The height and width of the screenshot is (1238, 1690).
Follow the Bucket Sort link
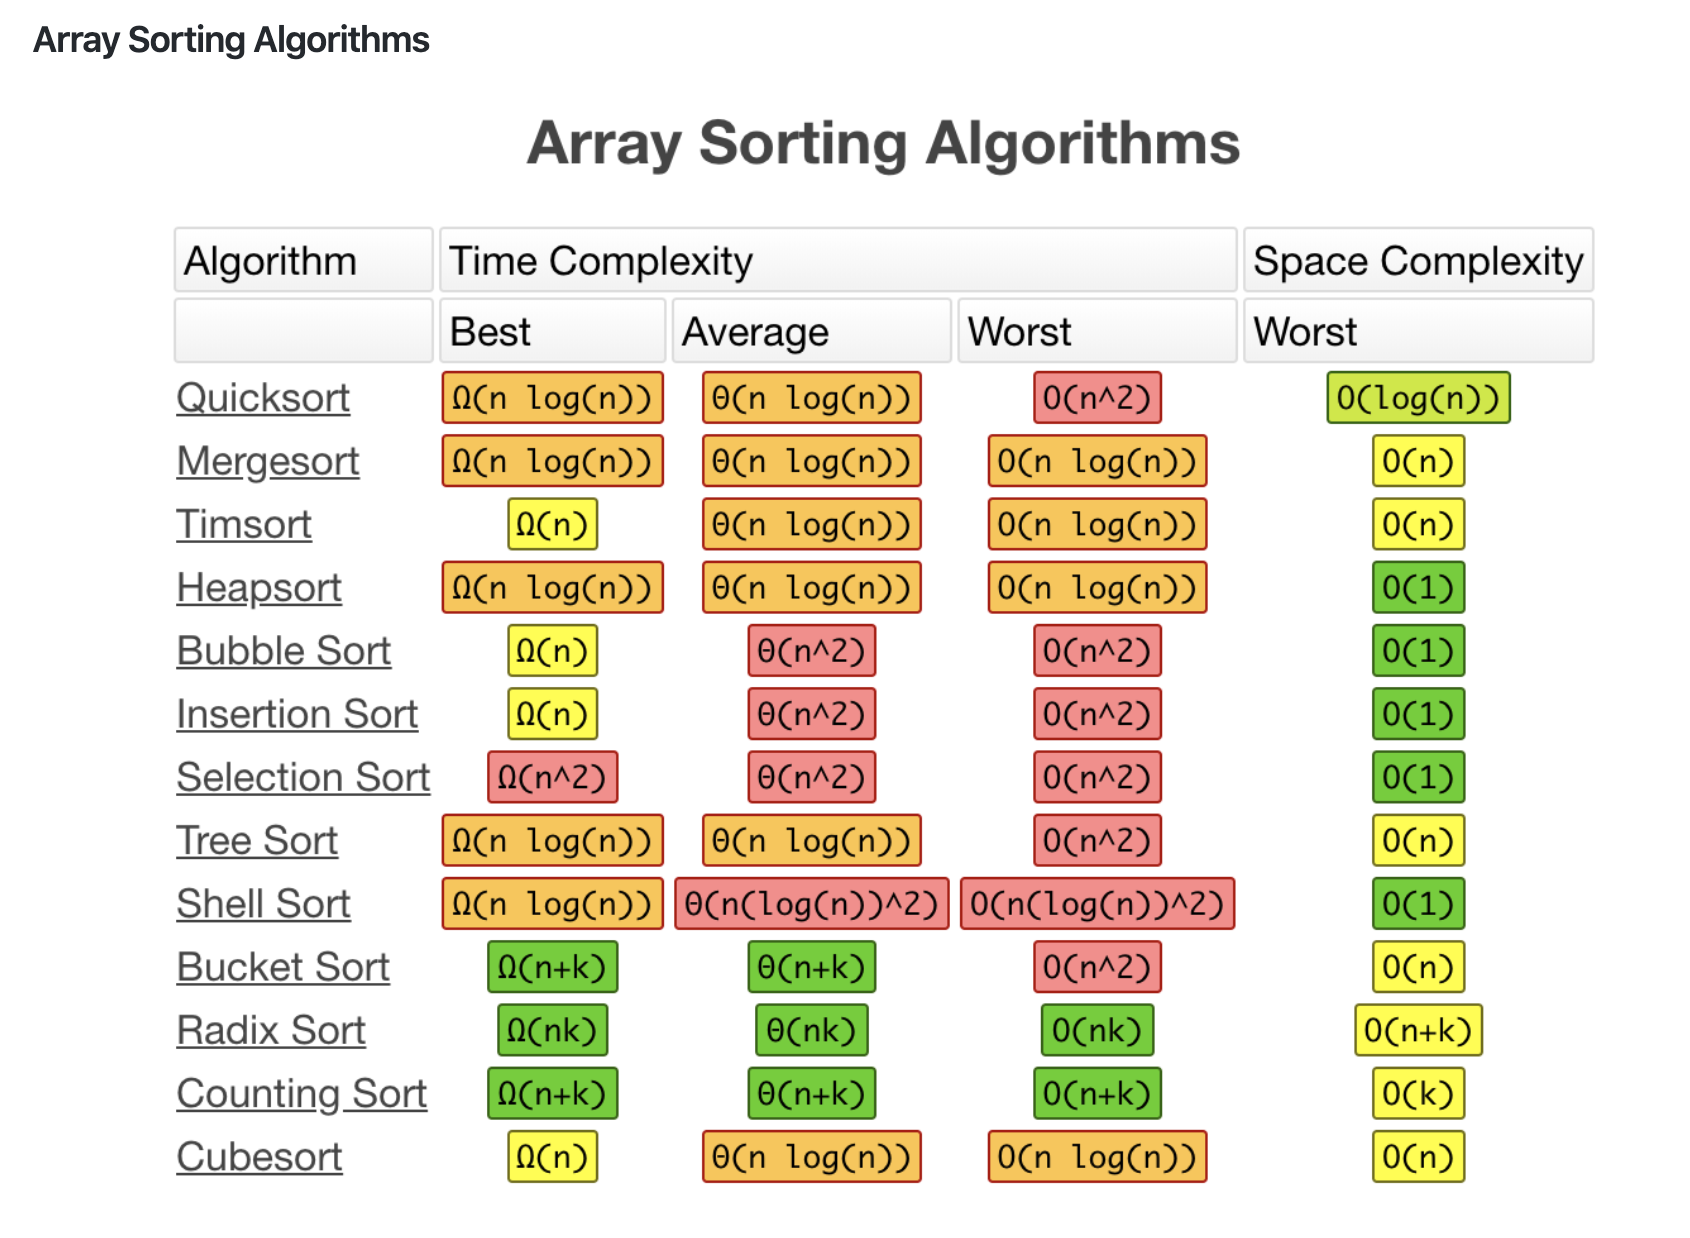pyautogui.click(x=283, y=967)
